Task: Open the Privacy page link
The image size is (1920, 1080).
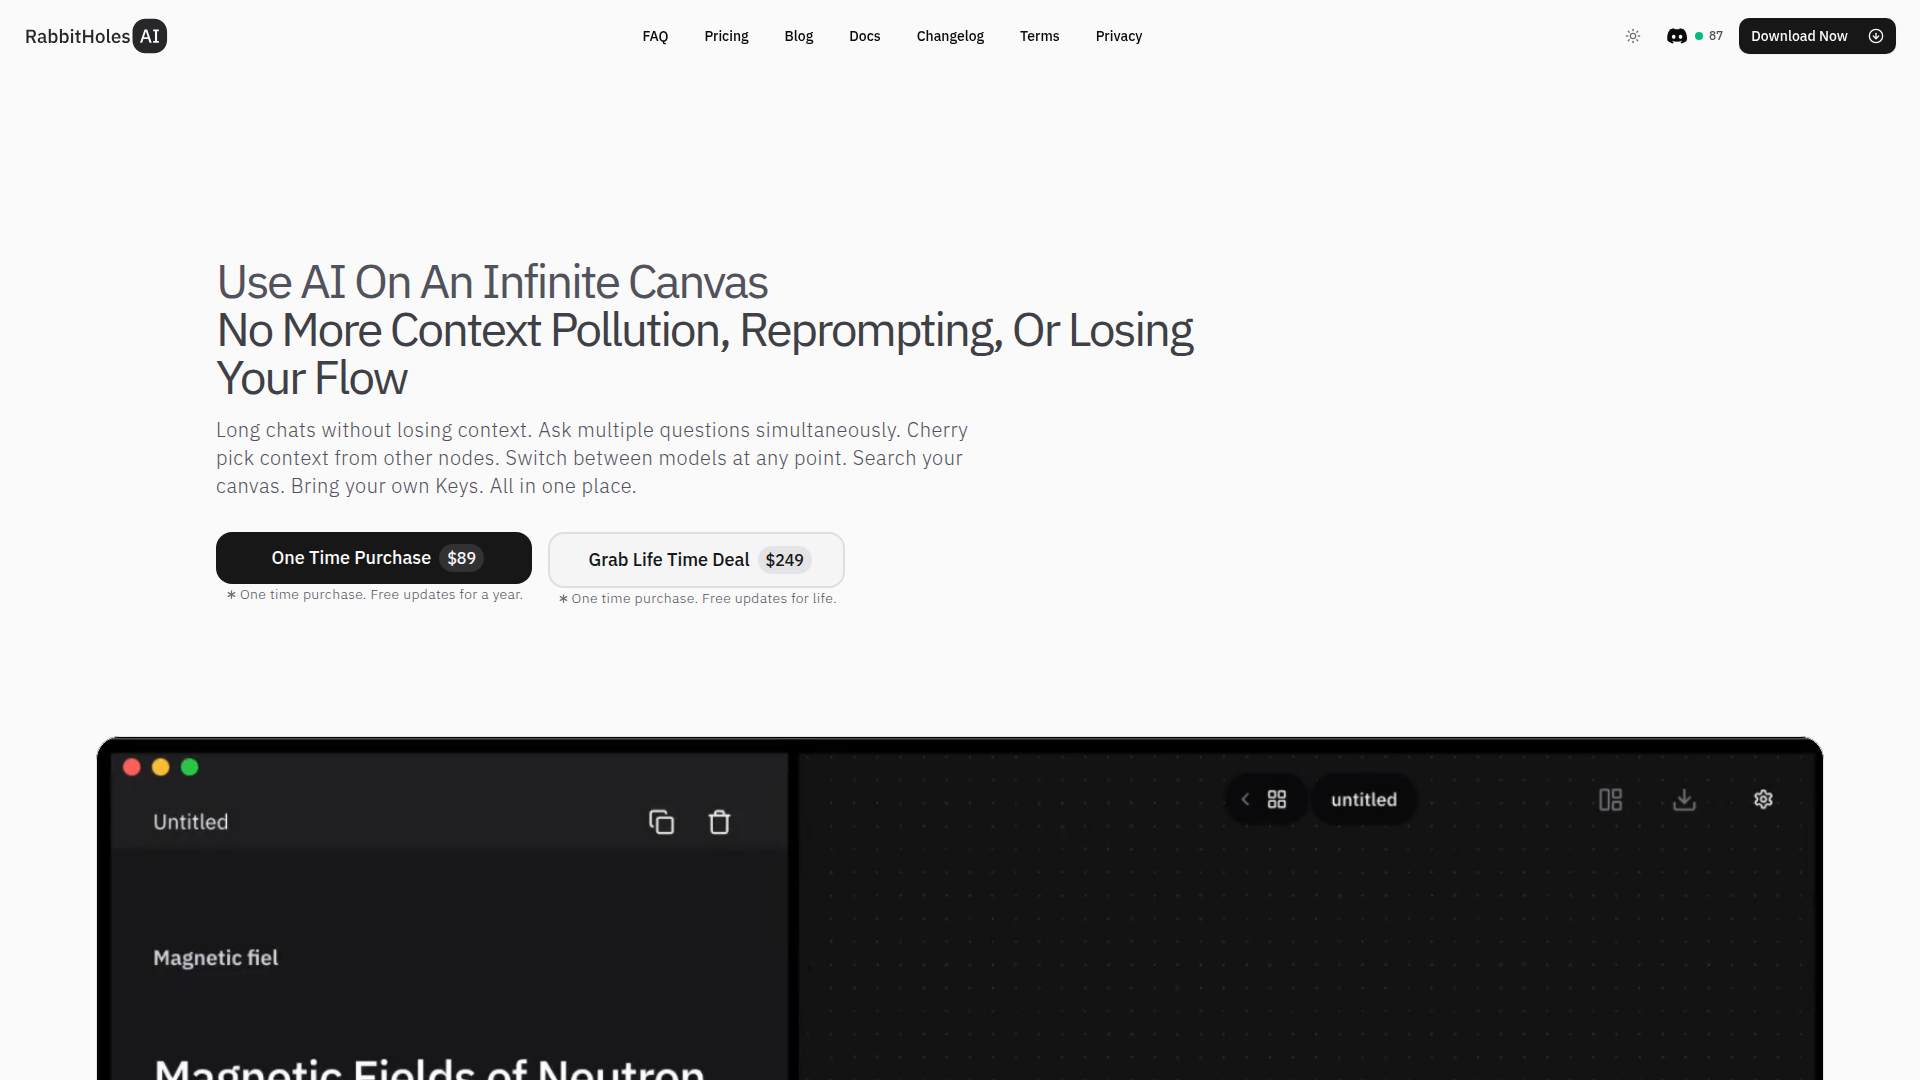Action: pos(1118,36)
